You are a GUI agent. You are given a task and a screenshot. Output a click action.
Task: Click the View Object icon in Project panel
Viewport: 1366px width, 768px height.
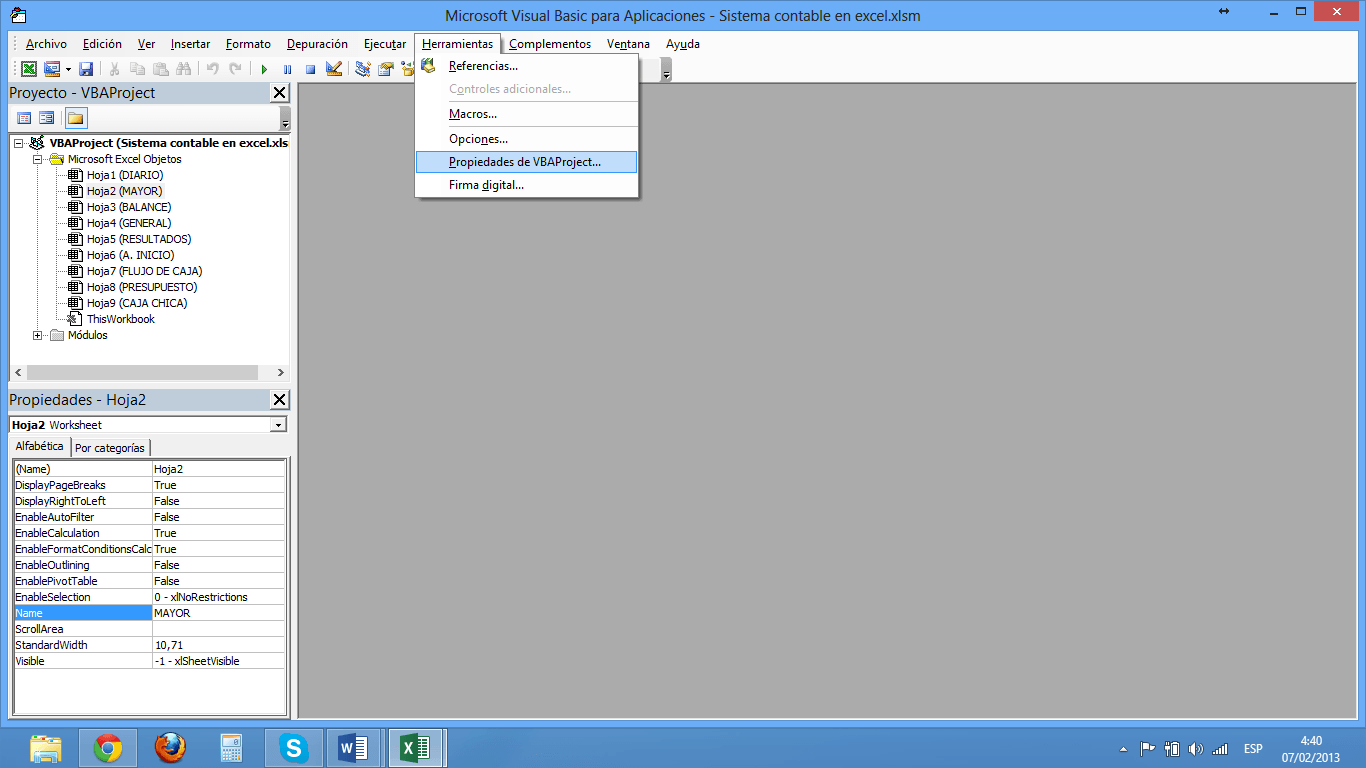coord(46,117)
